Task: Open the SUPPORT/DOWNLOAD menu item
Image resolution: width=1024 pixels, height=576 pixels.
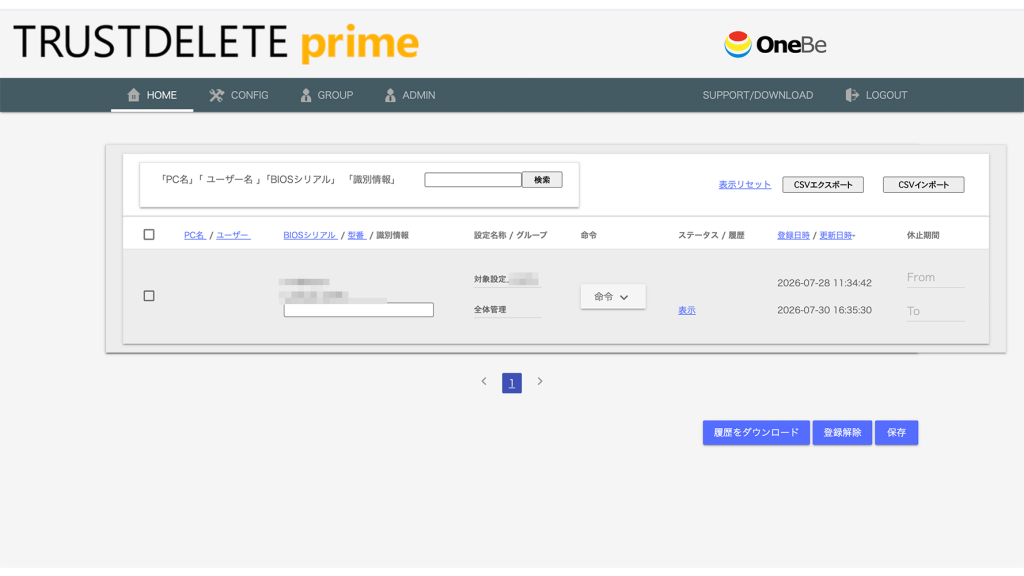Action: (x=758, y=95)
